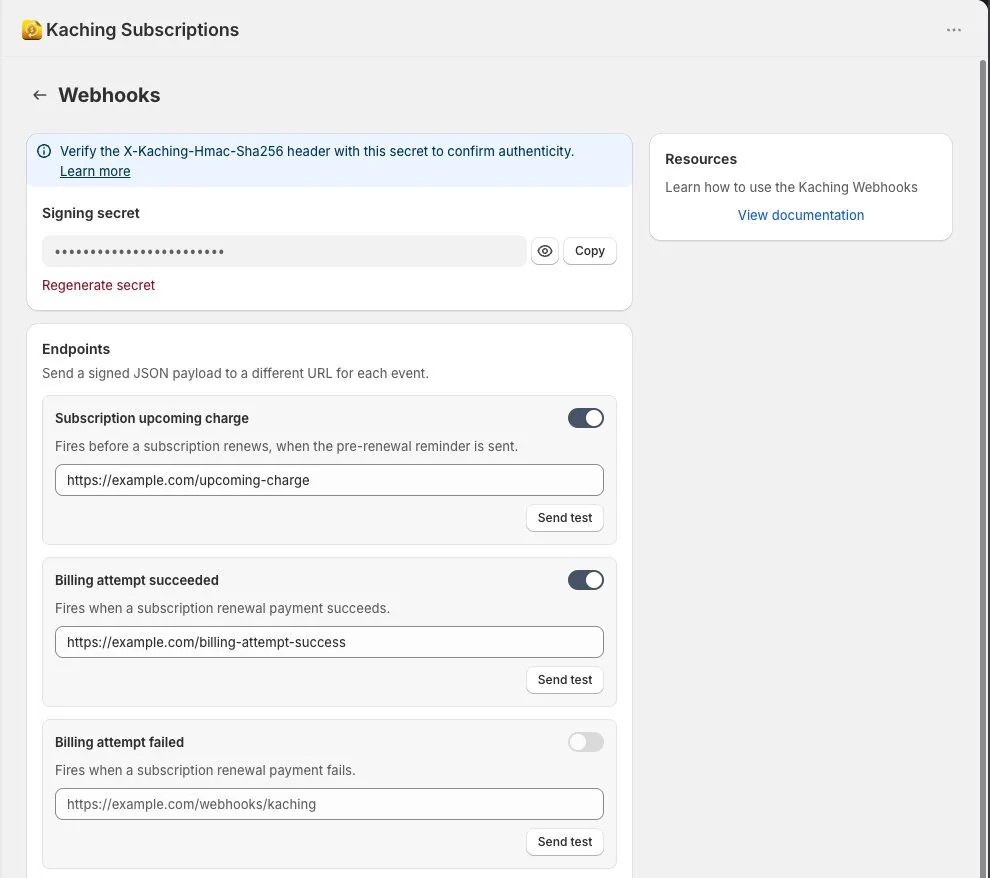Click the info icon in the verification banner
The width and height of the screenshot is (990, 878).
44,151
